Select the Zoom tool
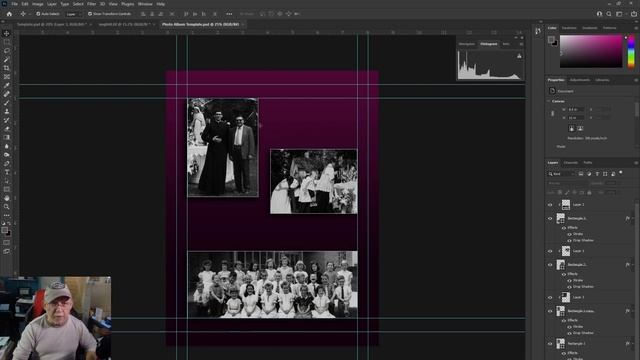640x360 pixels. tap(7, 207)
